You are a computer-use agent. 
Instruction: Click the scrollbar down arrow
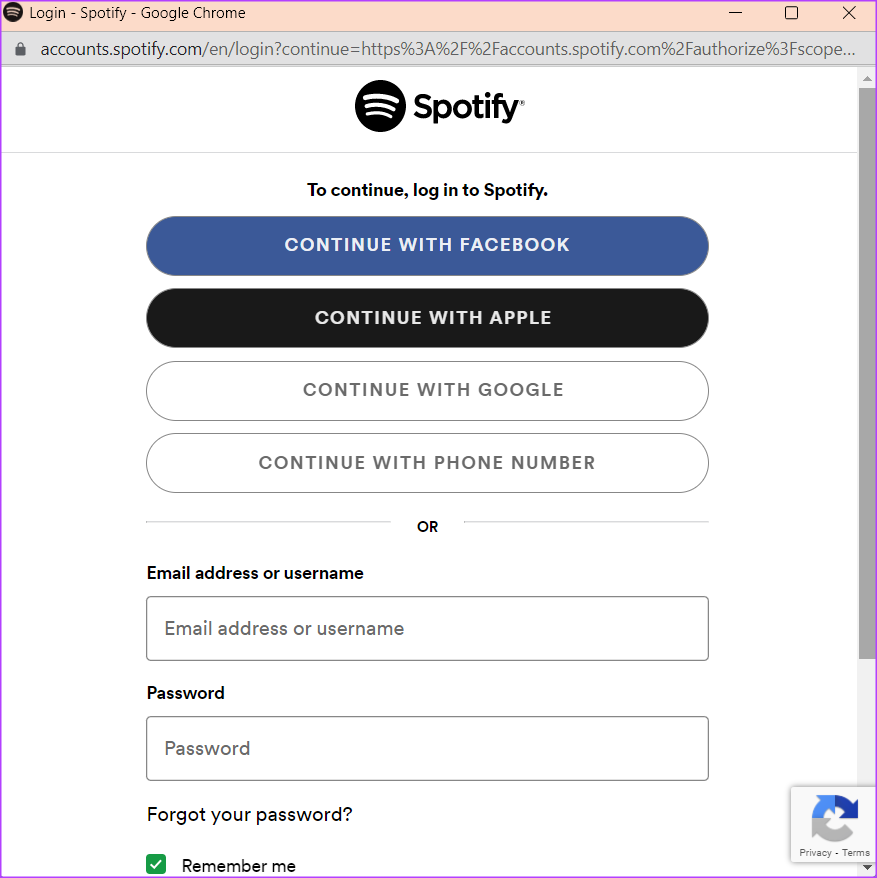coord(867,867)
